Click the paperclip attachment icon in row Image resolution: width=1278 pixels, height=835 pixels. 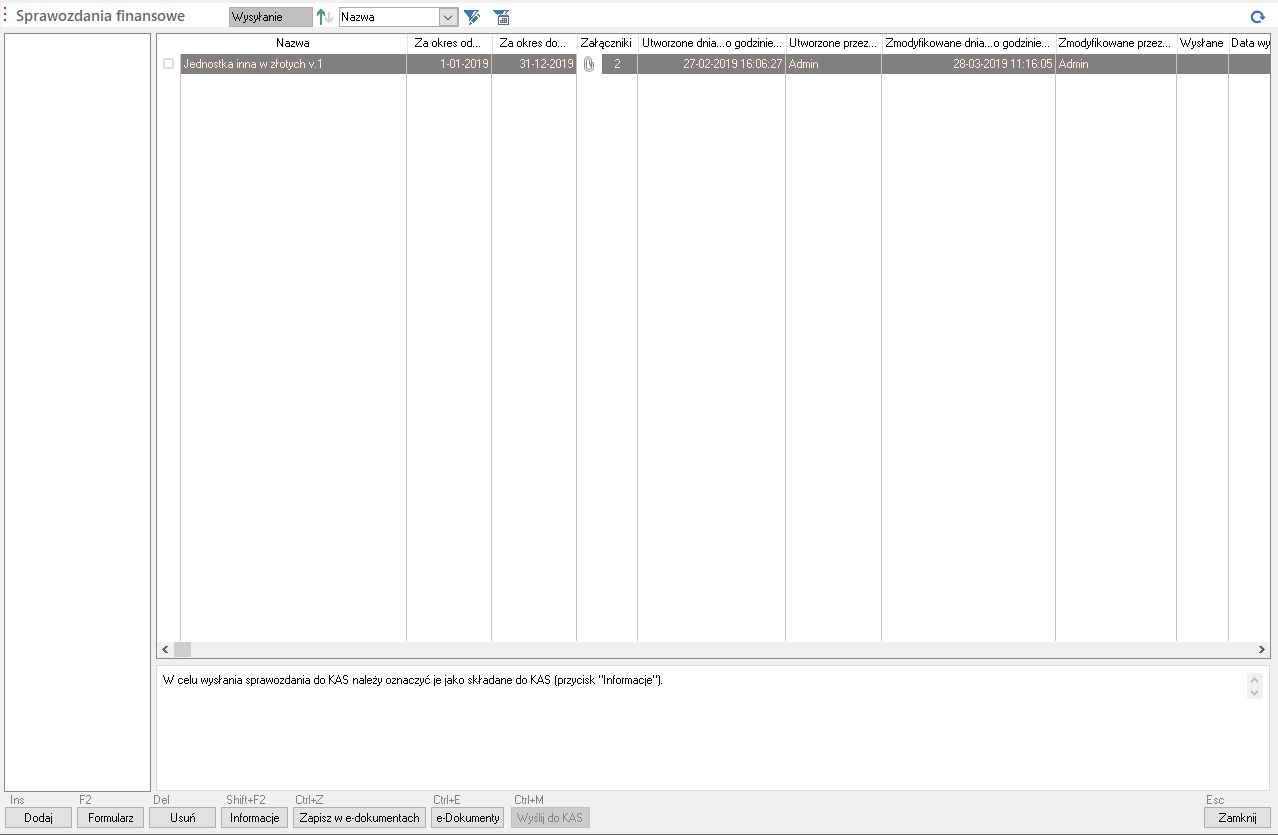[x=589, y=64]
